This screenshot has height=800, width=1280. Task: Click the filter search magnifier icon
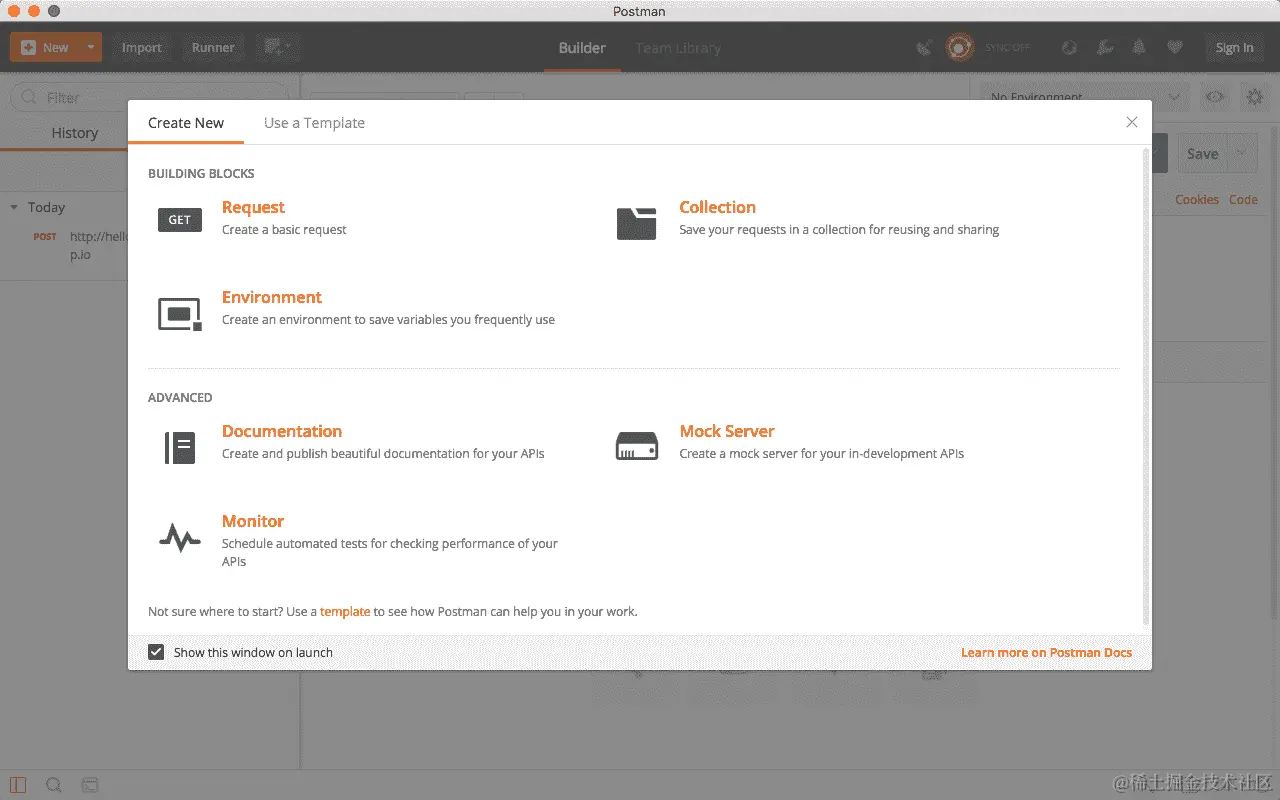click(x=30, y=98)
